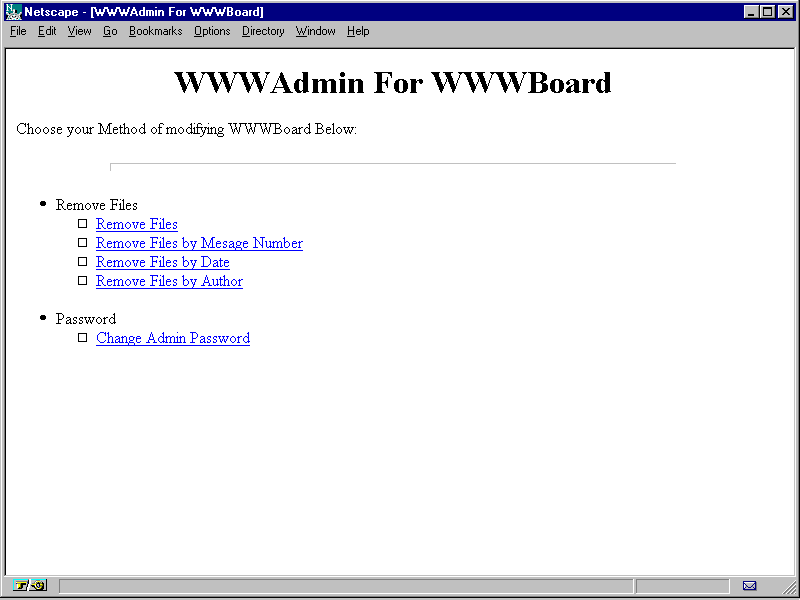Viewport: 800px width, 600px height.
Task: Open the Remove Files by Date link
Action: [x=163, y=262]
